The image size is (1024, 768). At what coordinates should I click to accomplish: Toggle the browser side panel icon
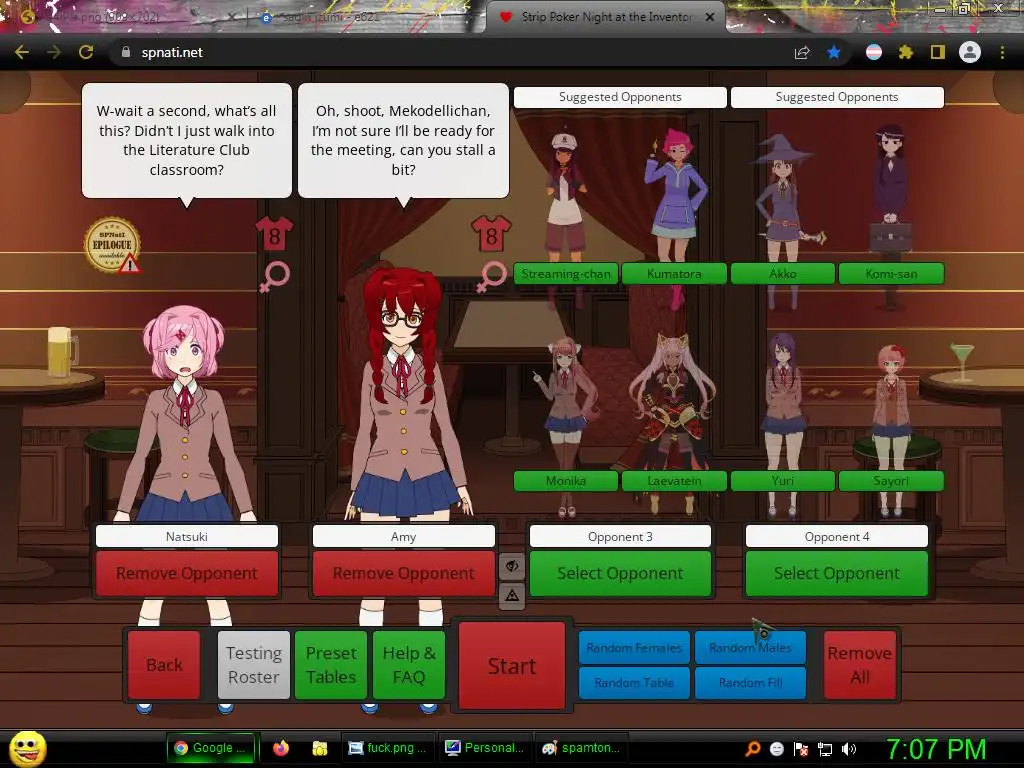point(938,52)
